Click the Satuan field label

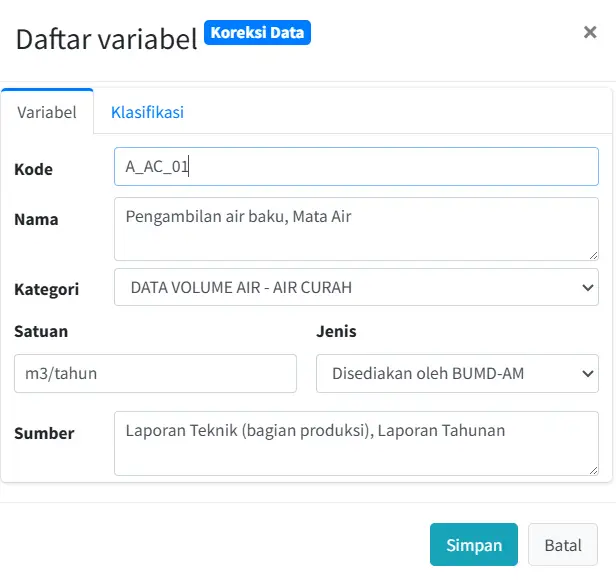click(41, 331)
